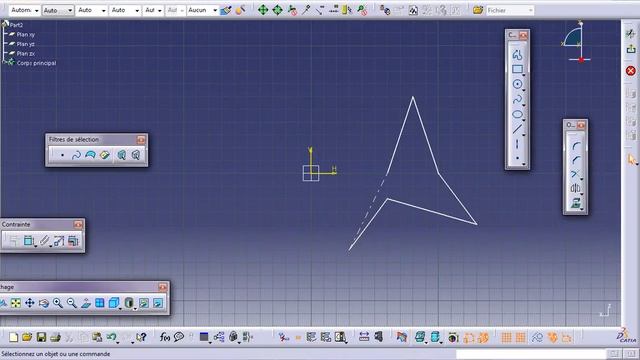Click the Open file folder icon

(27, 337)
